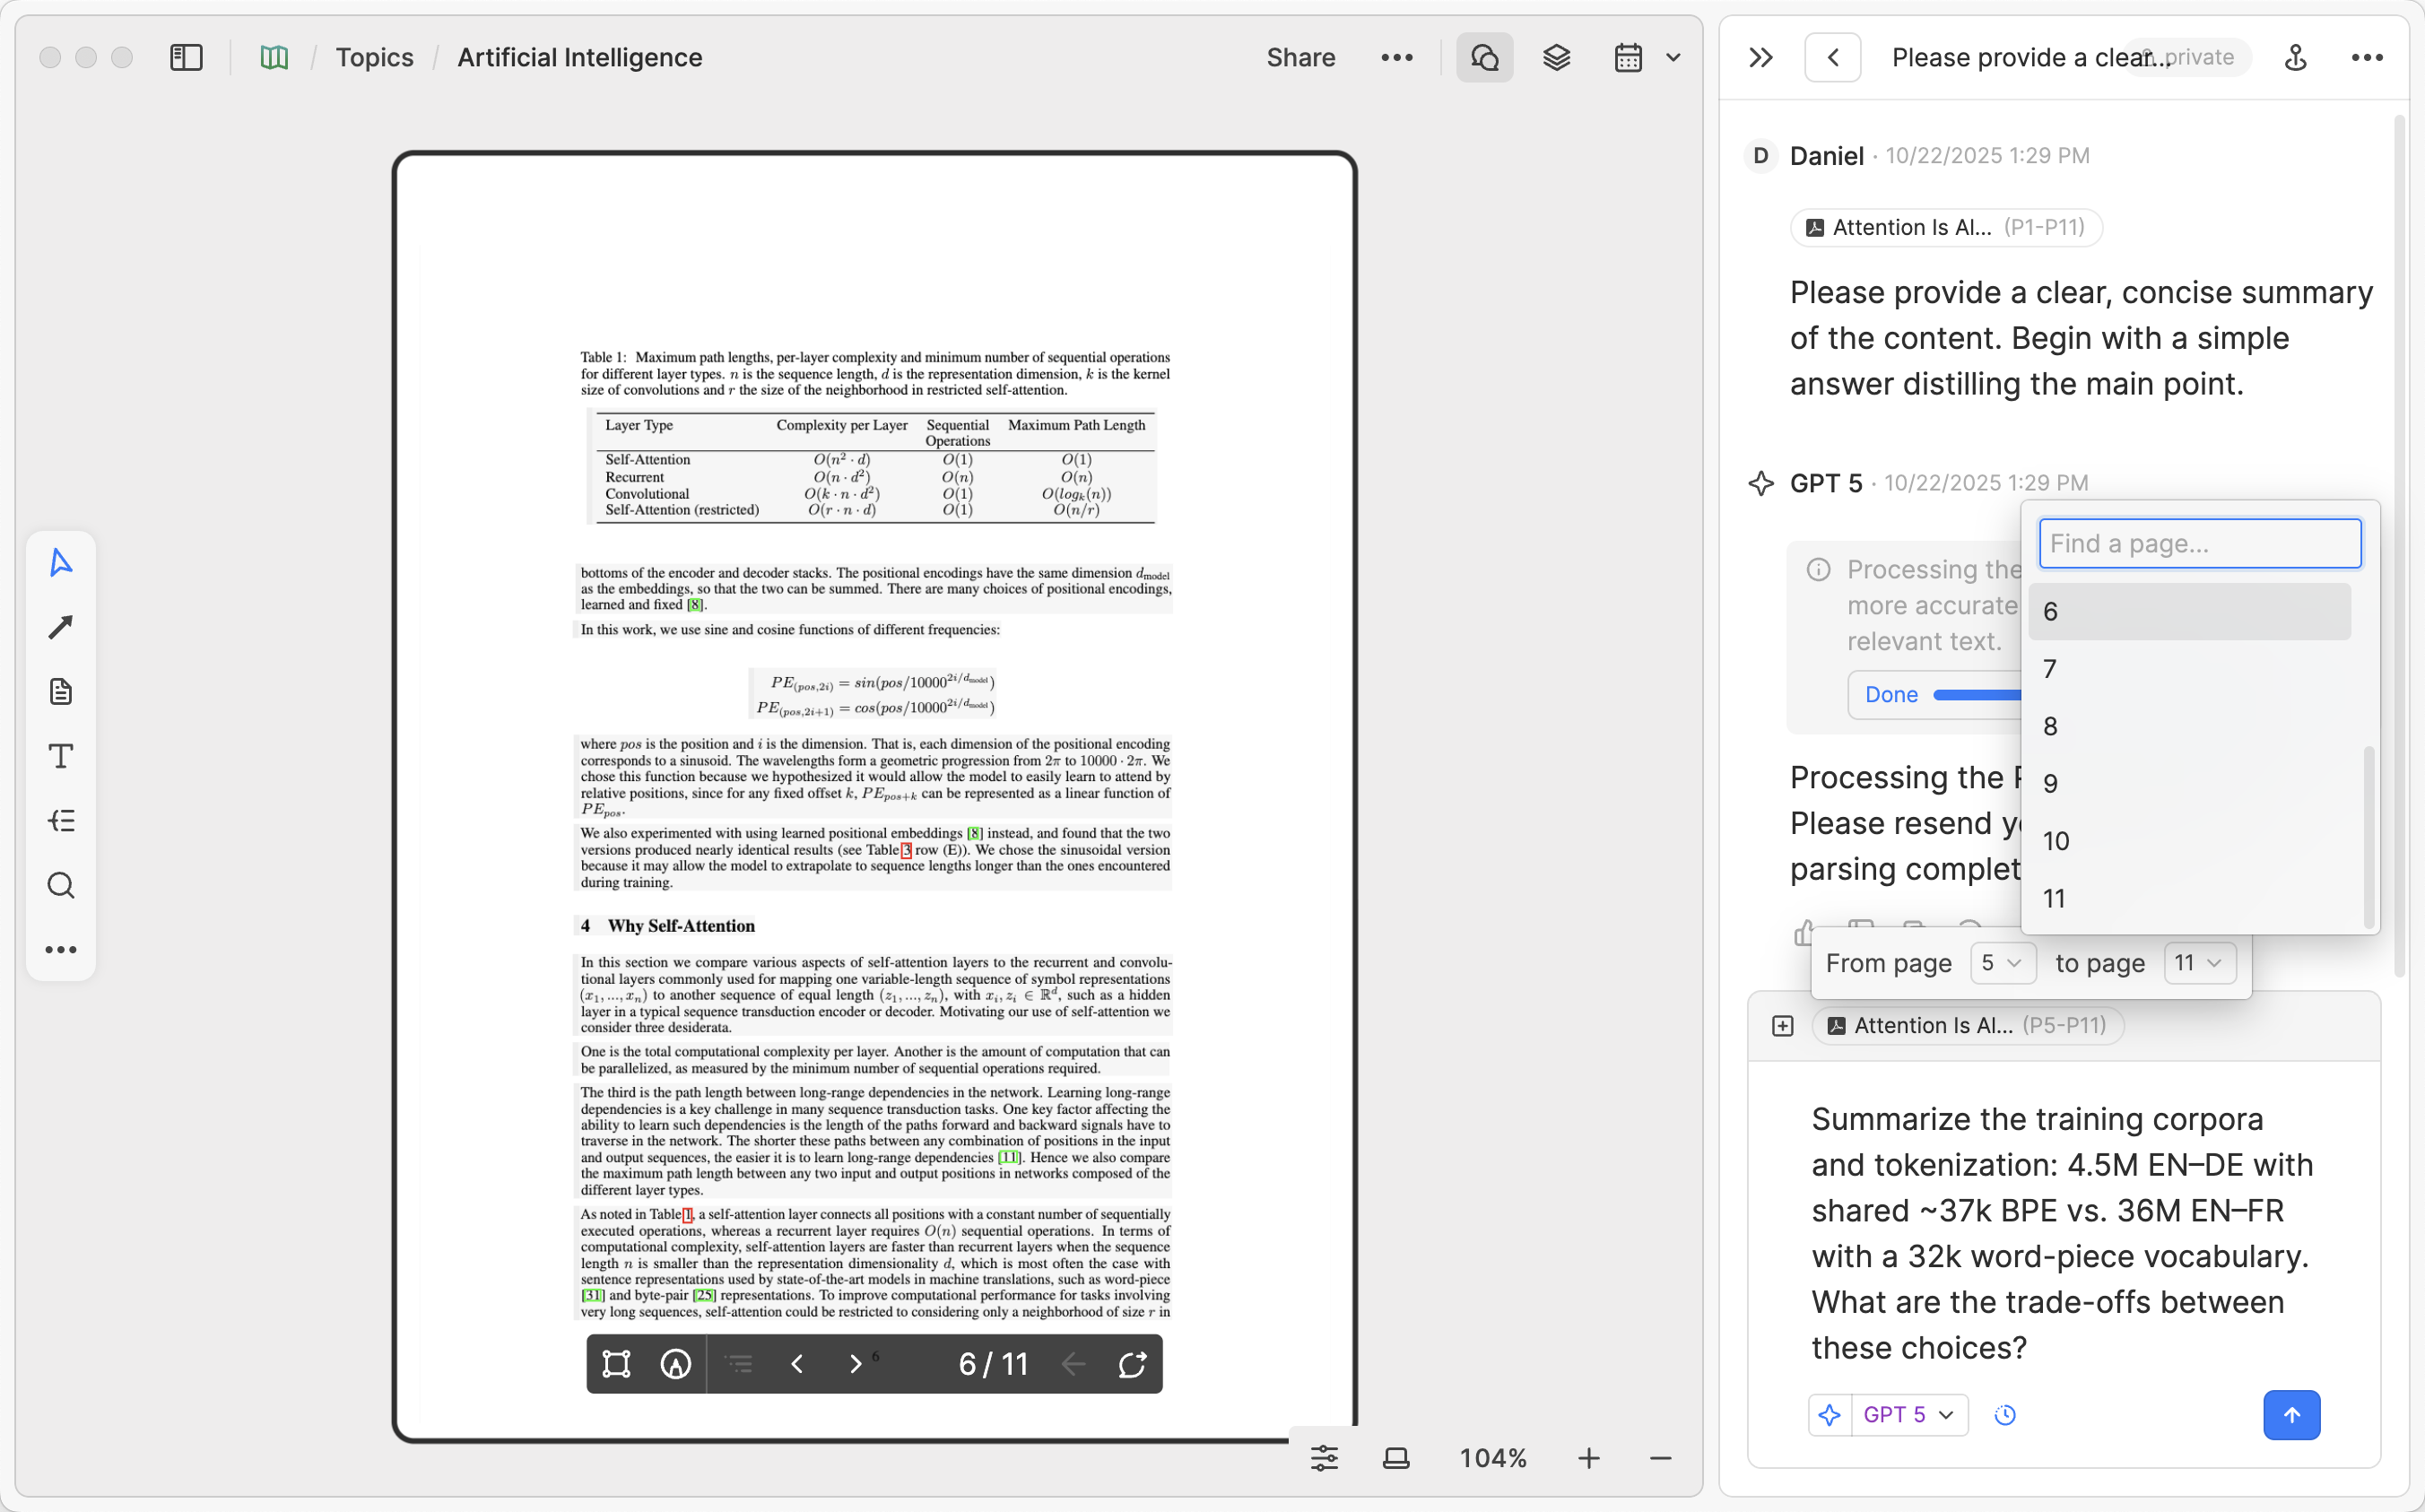Send the message with the blue arrow button
The width and height of the screenshot is (2425, 1512).
pos(2291,1414)
